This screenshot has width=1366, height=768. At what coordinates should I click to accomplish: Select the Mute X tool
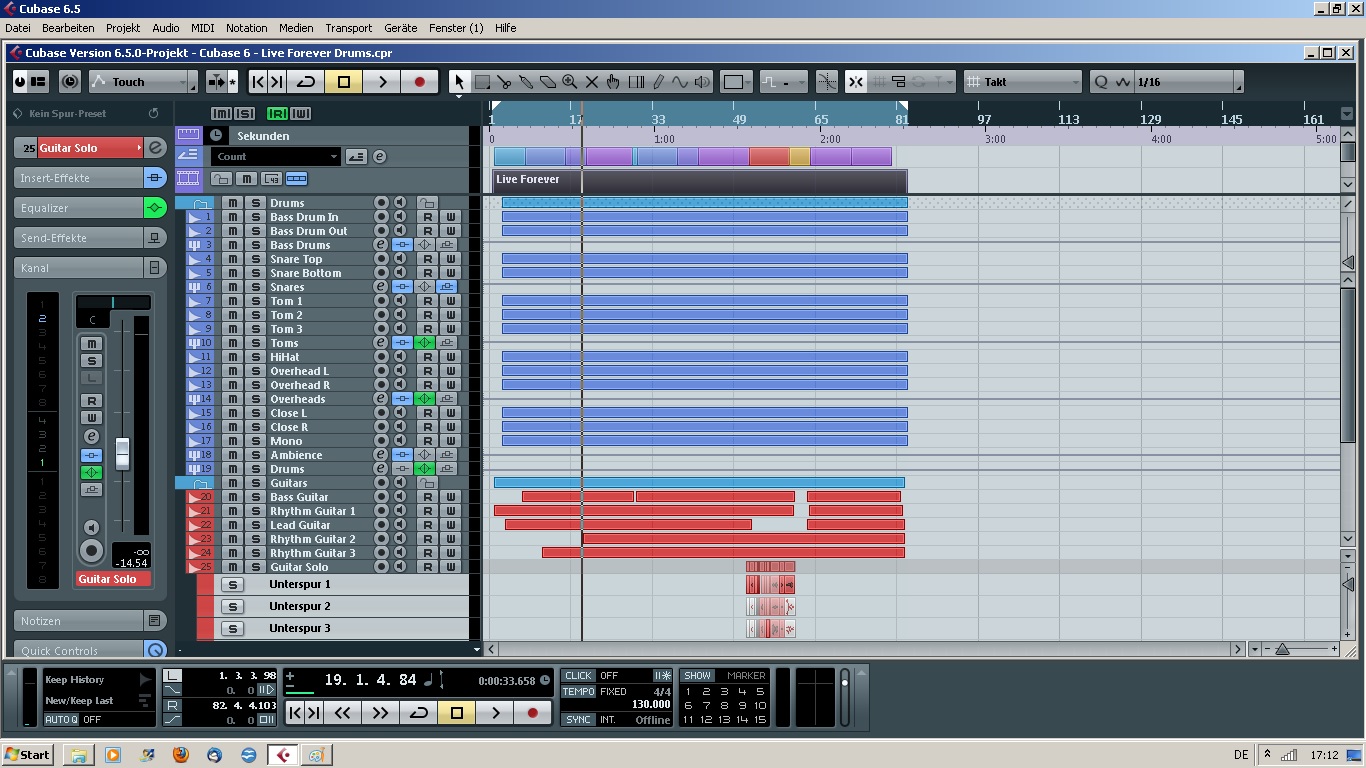591,82
